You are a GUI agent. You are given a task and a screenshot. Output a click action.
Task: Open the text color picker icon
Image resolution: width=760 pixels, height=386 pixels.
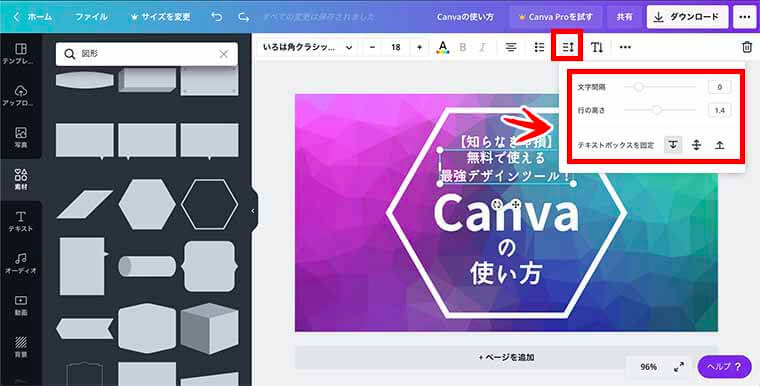pos(443,47)
